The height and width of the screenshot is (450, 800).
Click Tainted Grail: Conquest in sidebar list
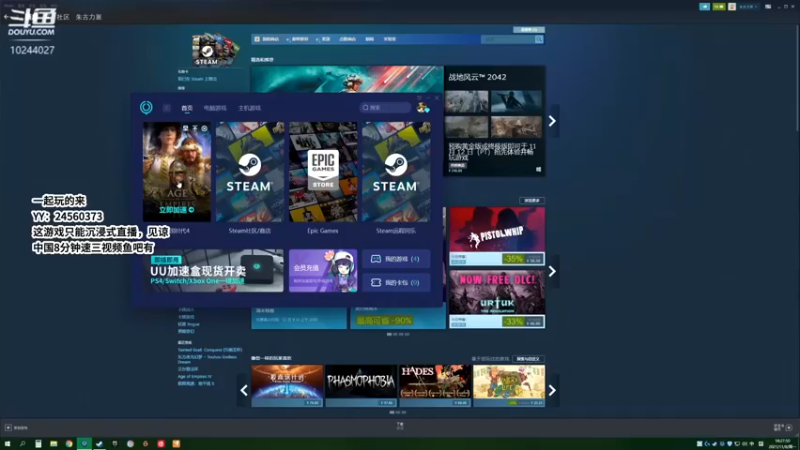[x=210, y=350]
